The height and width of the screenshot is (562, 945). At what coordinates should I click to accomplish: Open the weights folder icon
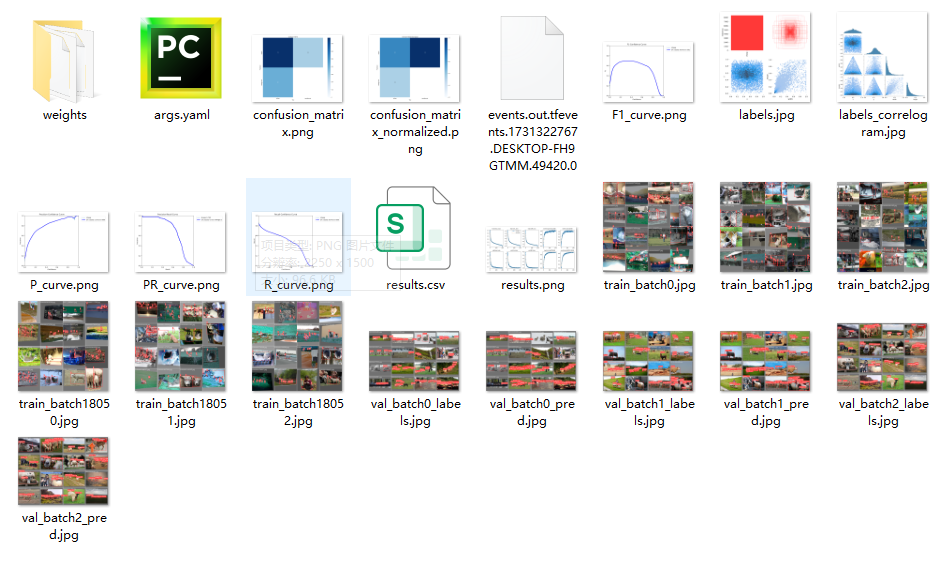click(64, 61)
